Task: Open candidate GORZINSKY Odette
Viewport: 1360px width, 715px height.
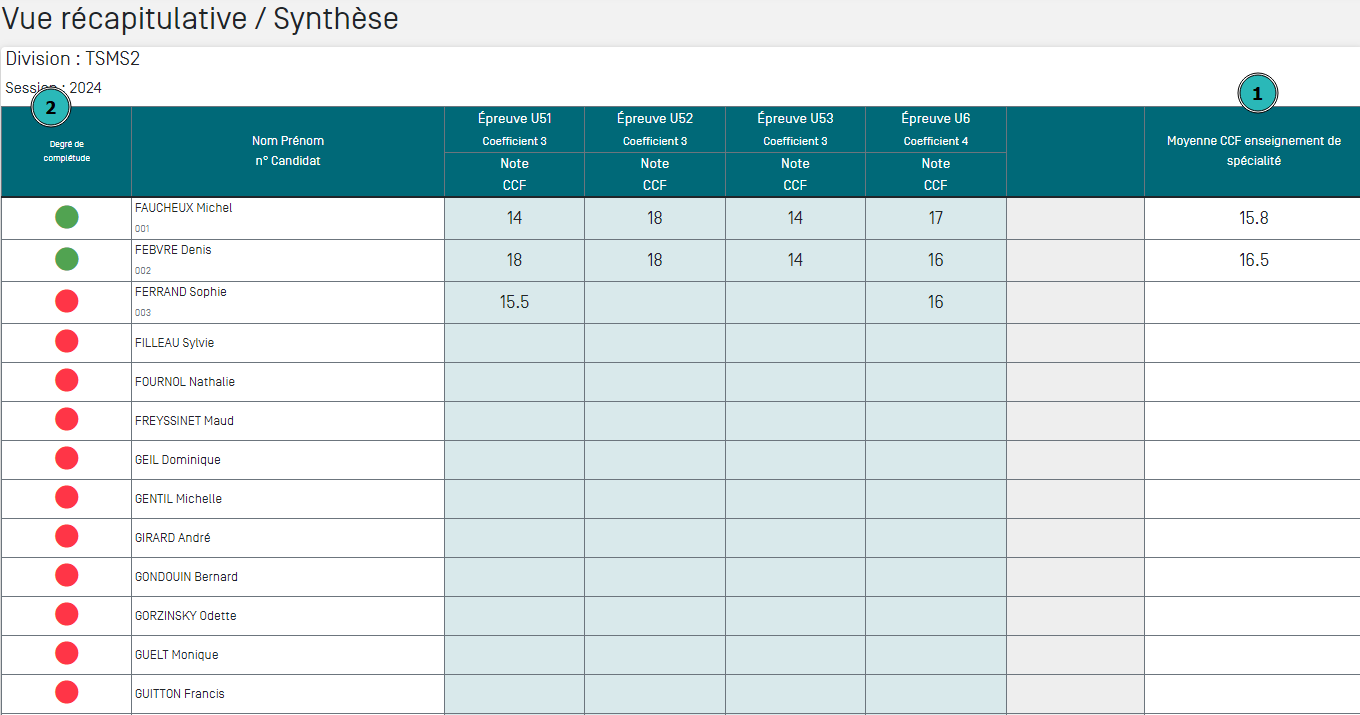Action: [x=186, y=616]
